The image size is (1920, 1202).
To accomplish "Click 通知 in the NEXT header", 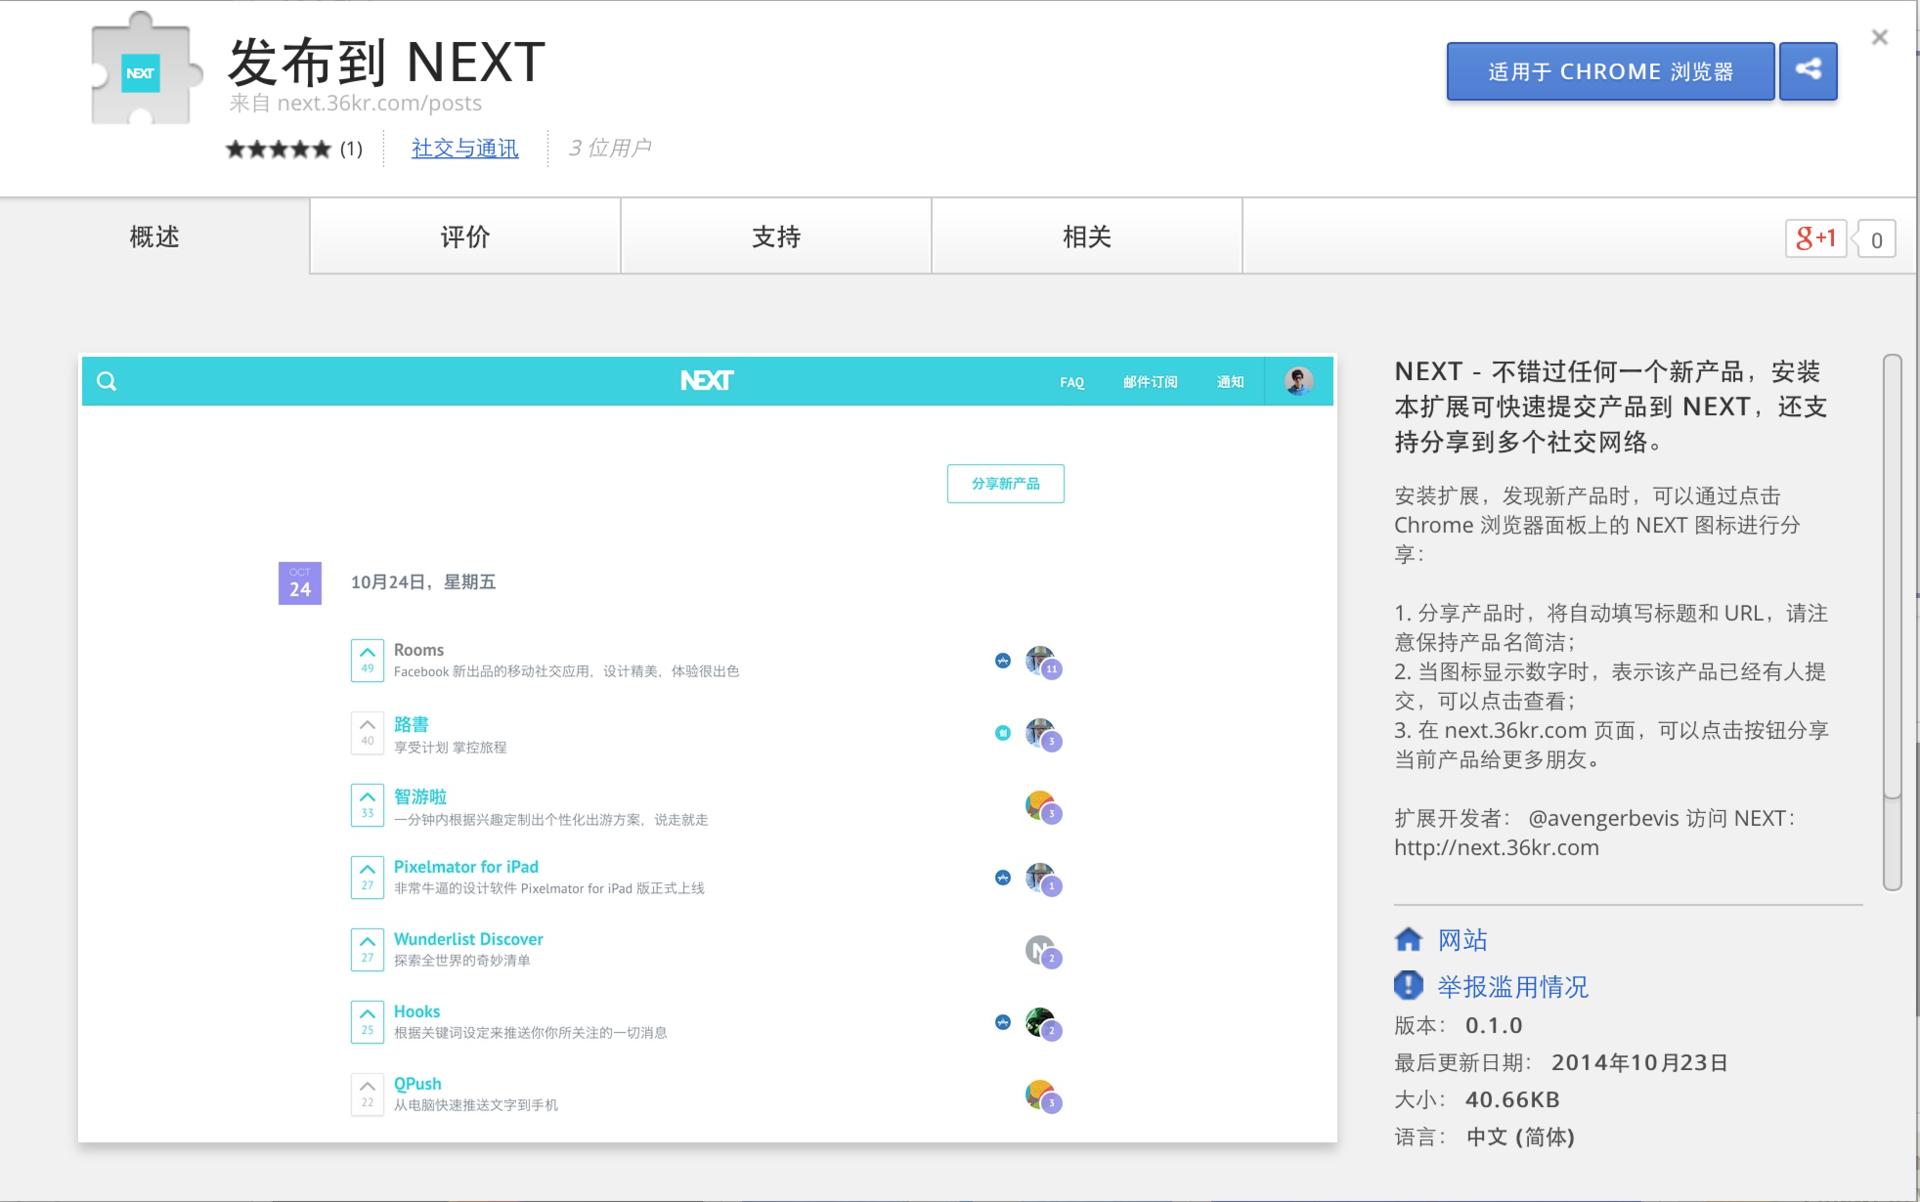I will pos(1230,382).
